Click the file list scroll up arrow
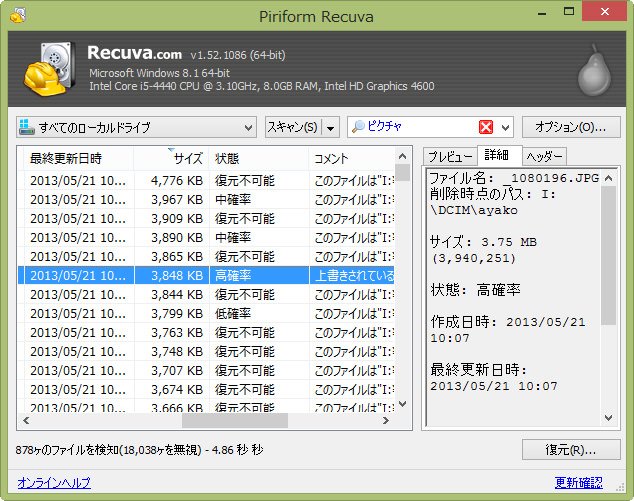 [x=402, y=156]
